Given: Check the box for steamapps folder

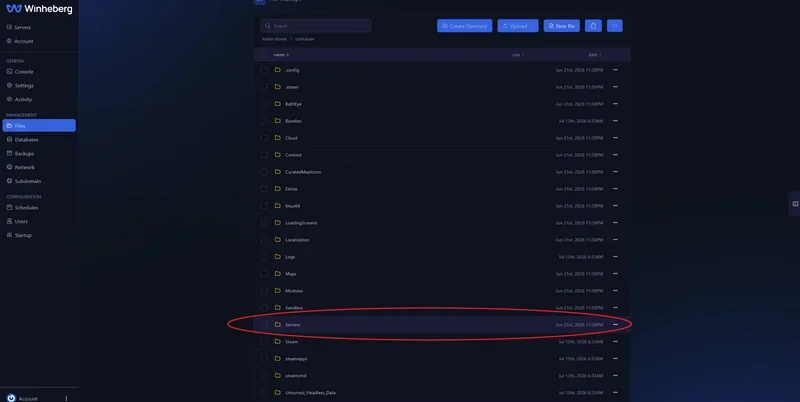Looking at the screenshot, I should [x=264, y=359].
